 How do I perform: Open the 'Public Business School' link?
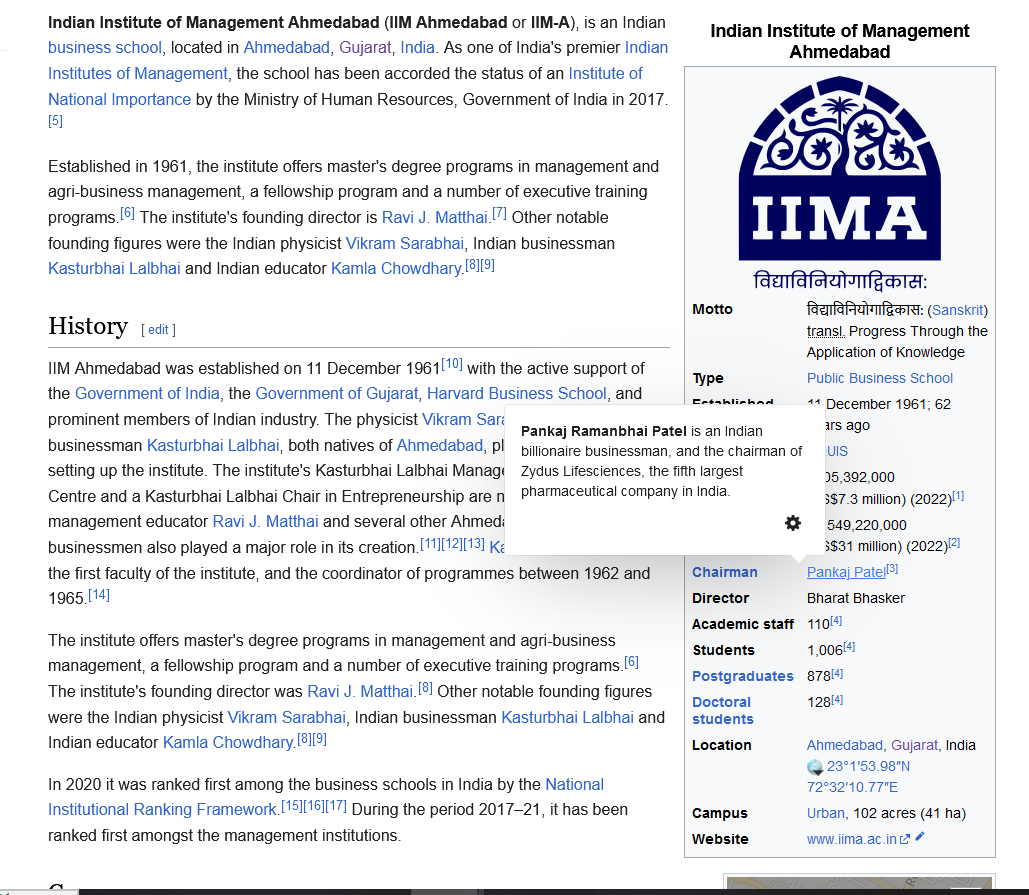point(879,379)
